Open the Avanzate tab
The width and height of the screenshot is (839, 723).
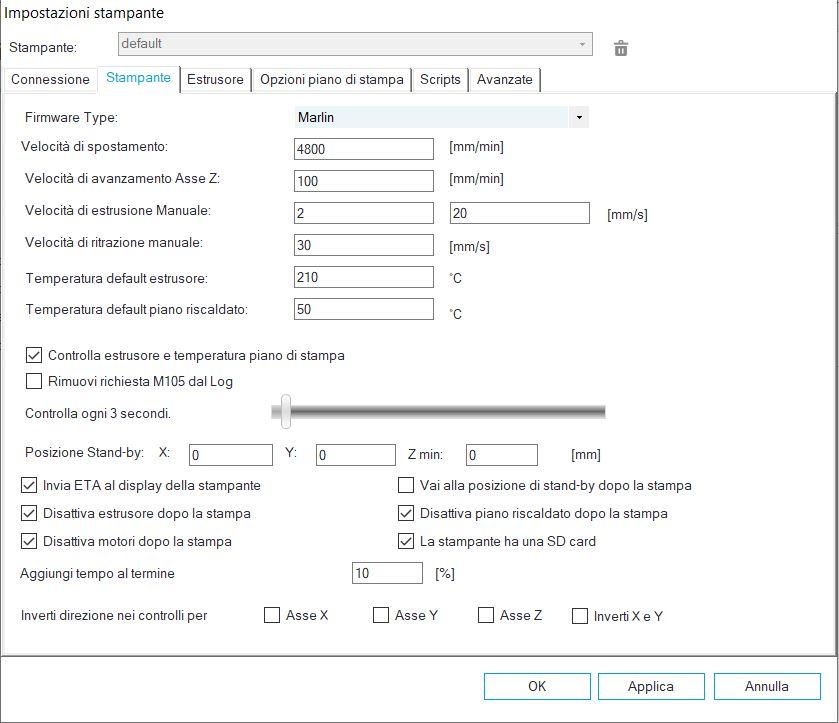(x=505, y=80)
